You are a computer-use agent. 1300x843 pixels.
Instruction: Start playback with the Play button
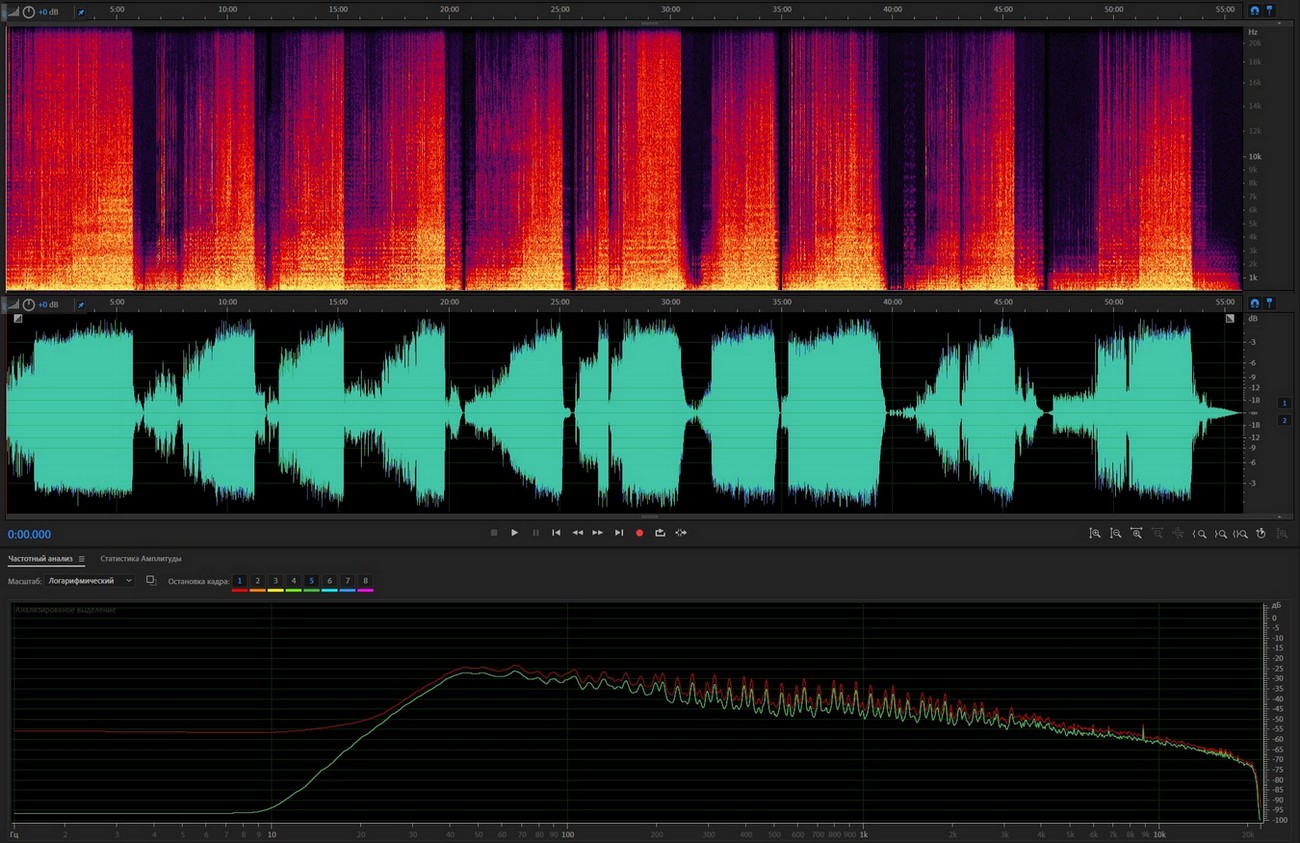point(514,533)
